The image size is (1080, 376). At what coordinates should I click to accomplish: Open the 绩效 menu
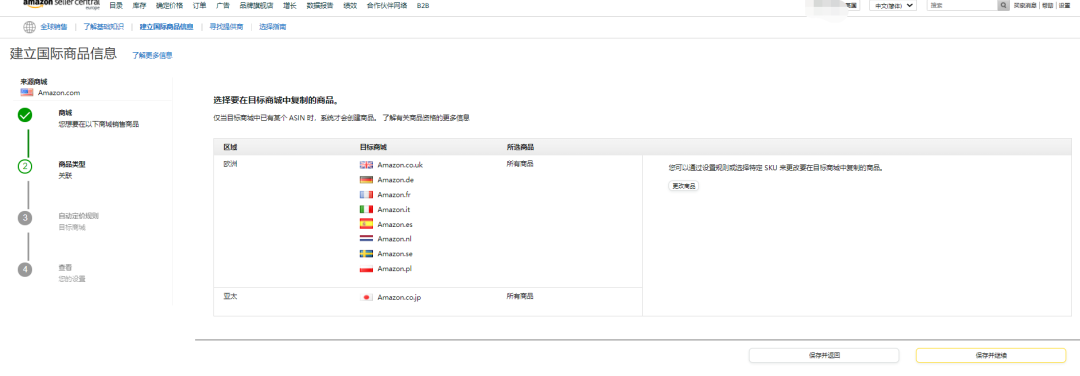click(x=350, y=6)
